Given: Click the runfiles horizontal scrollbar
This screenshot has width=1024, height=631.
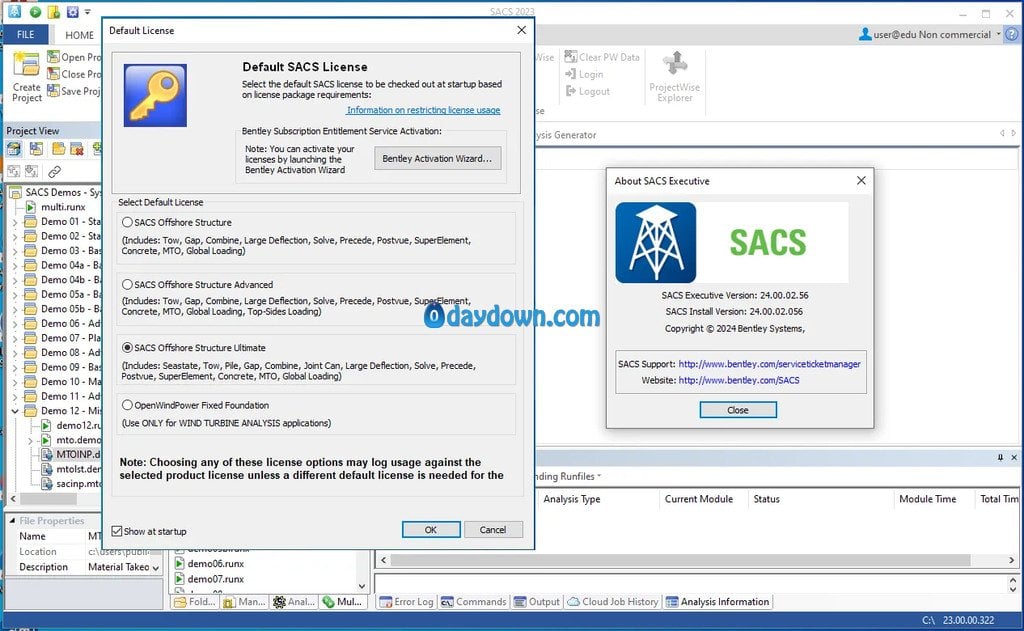Looking at the screenshot, I should tap(680, 560).
